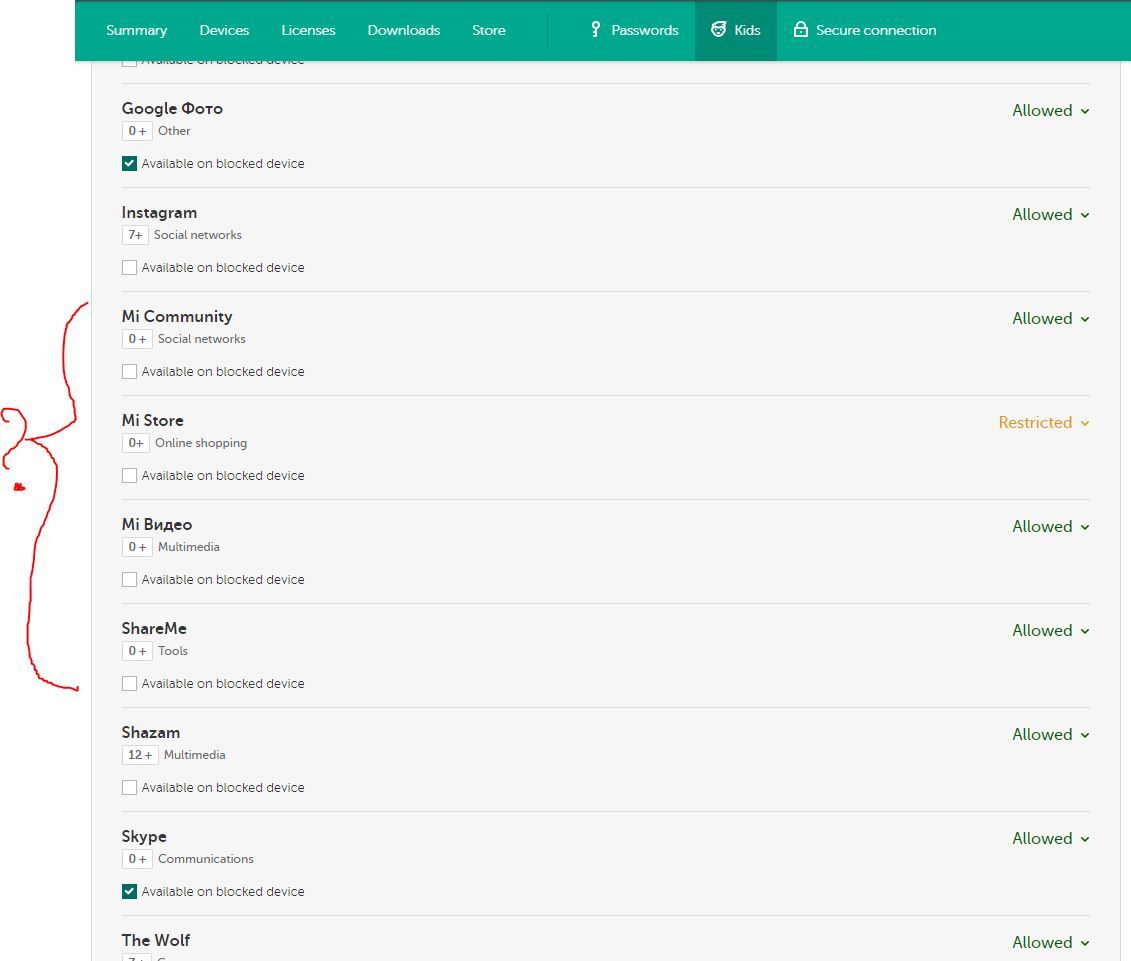Check Mi Community available on blocked device

(129, 372)
